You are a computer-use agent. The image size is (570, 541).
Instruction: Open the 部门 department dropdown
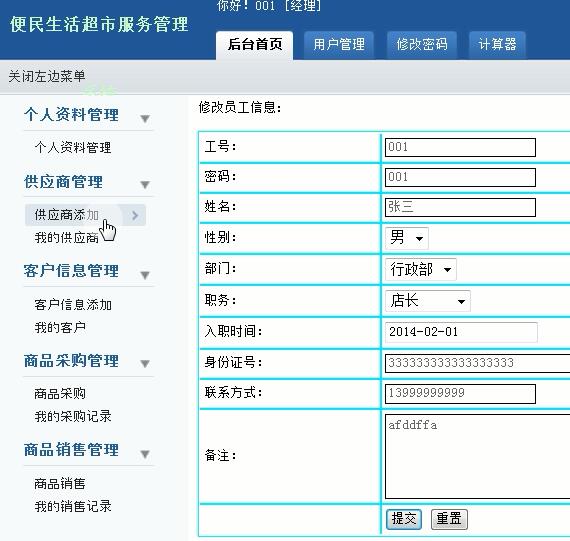(421, 269)
